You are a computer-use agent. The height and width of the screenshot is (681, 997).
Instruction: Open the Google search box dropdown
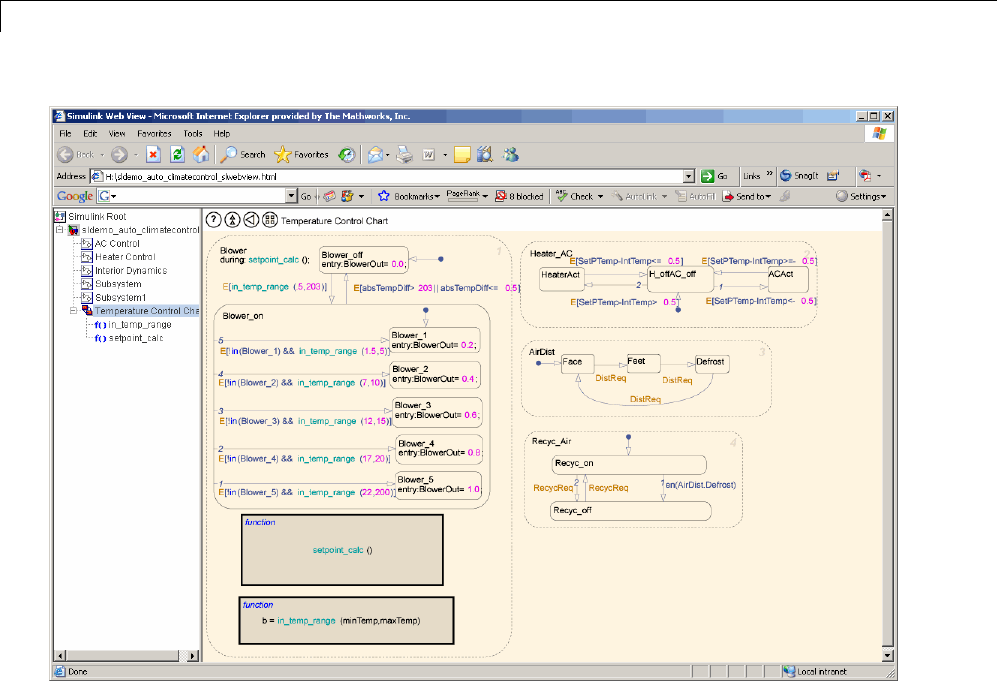[x=291, y=196]
